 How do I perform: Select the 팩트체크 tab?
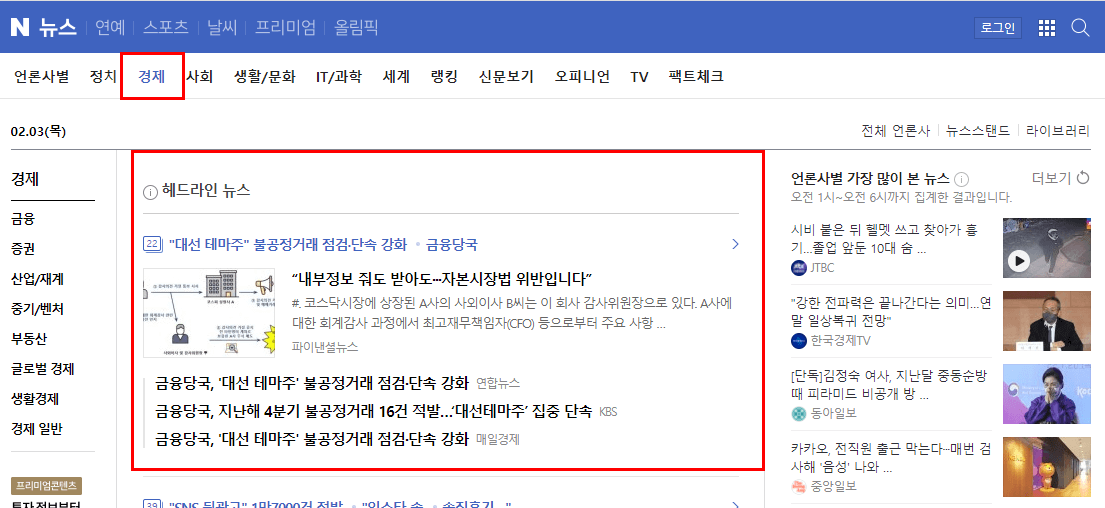[x=696, y=76]
